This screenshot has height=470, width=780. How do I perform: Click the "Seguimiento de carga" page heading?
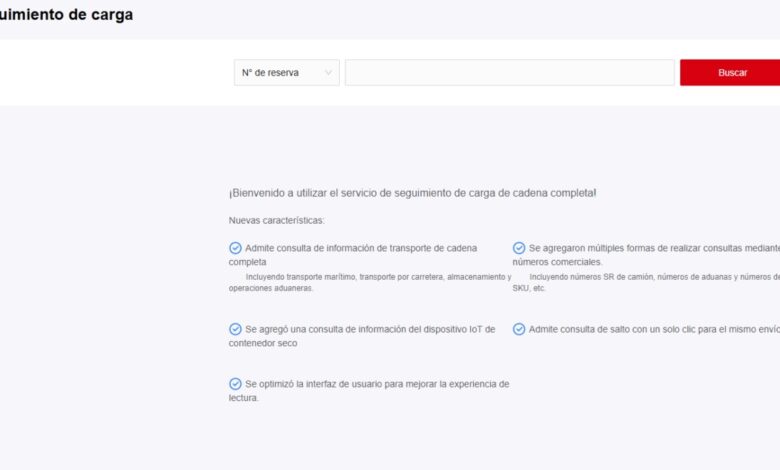(66, 15)
